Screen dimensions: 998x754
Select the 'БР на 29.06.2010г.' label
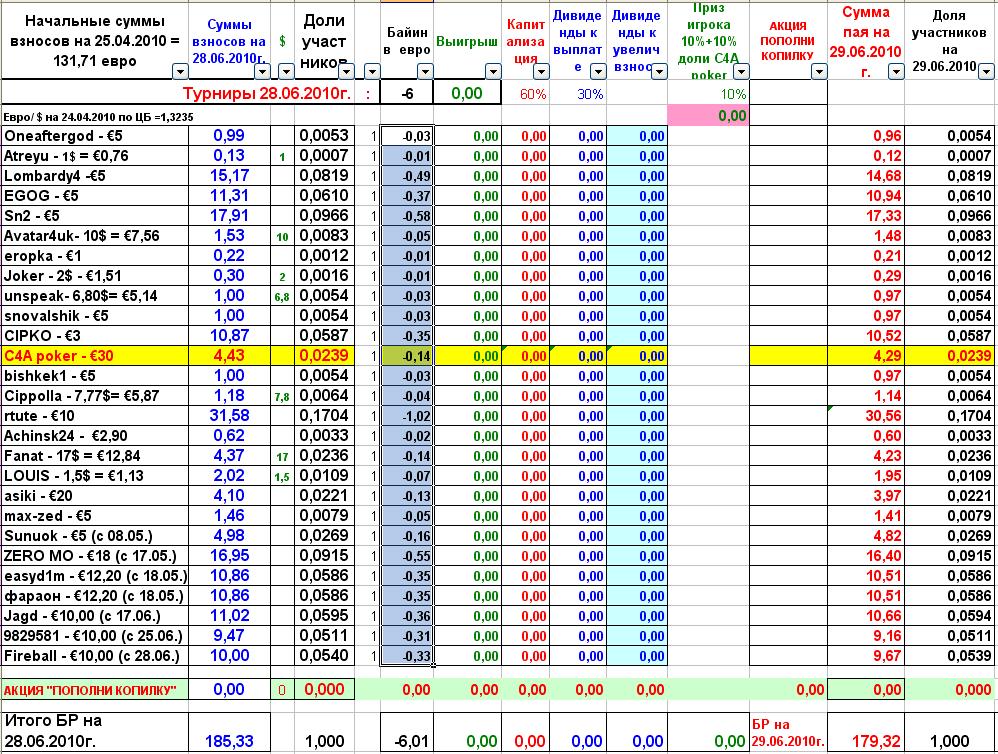click(788, 733)
